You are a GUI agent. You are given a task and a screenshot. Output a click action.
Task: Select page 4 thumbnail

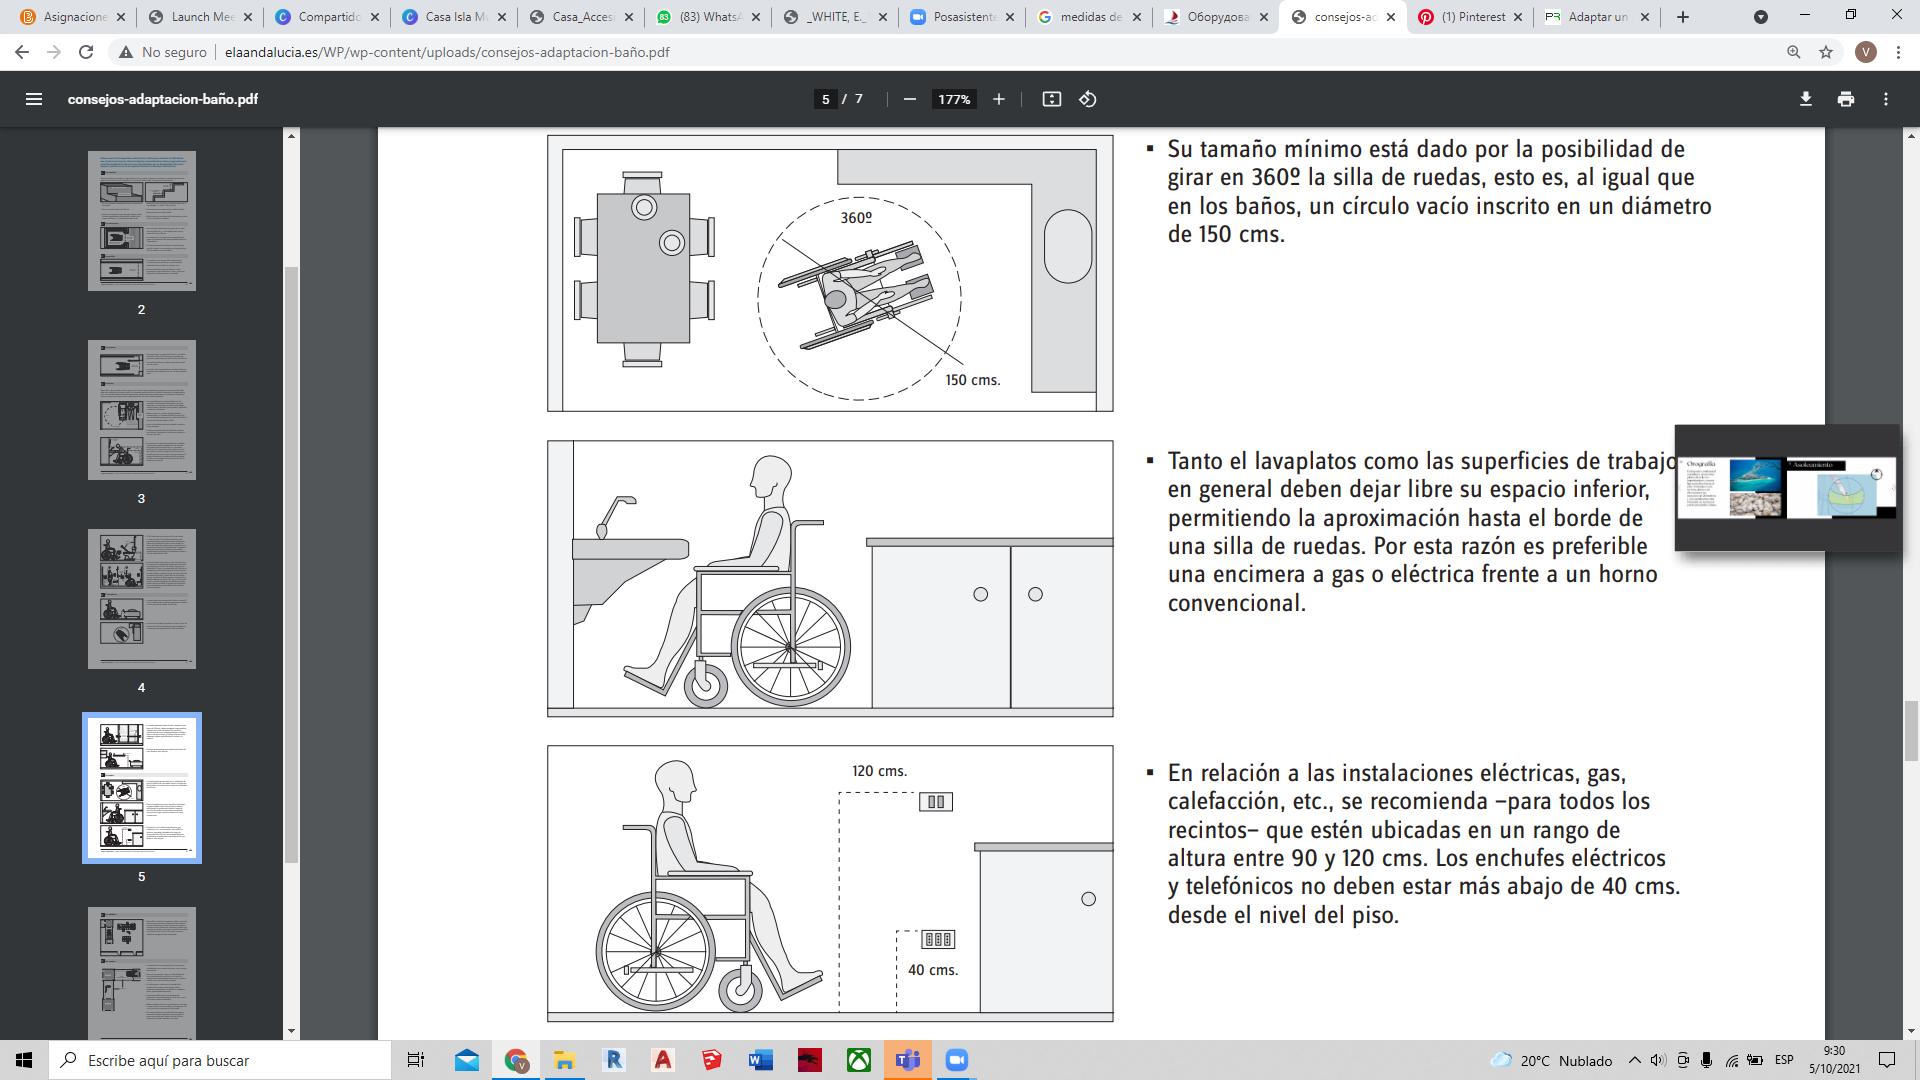pyautogui.click(x=142, y=599)
